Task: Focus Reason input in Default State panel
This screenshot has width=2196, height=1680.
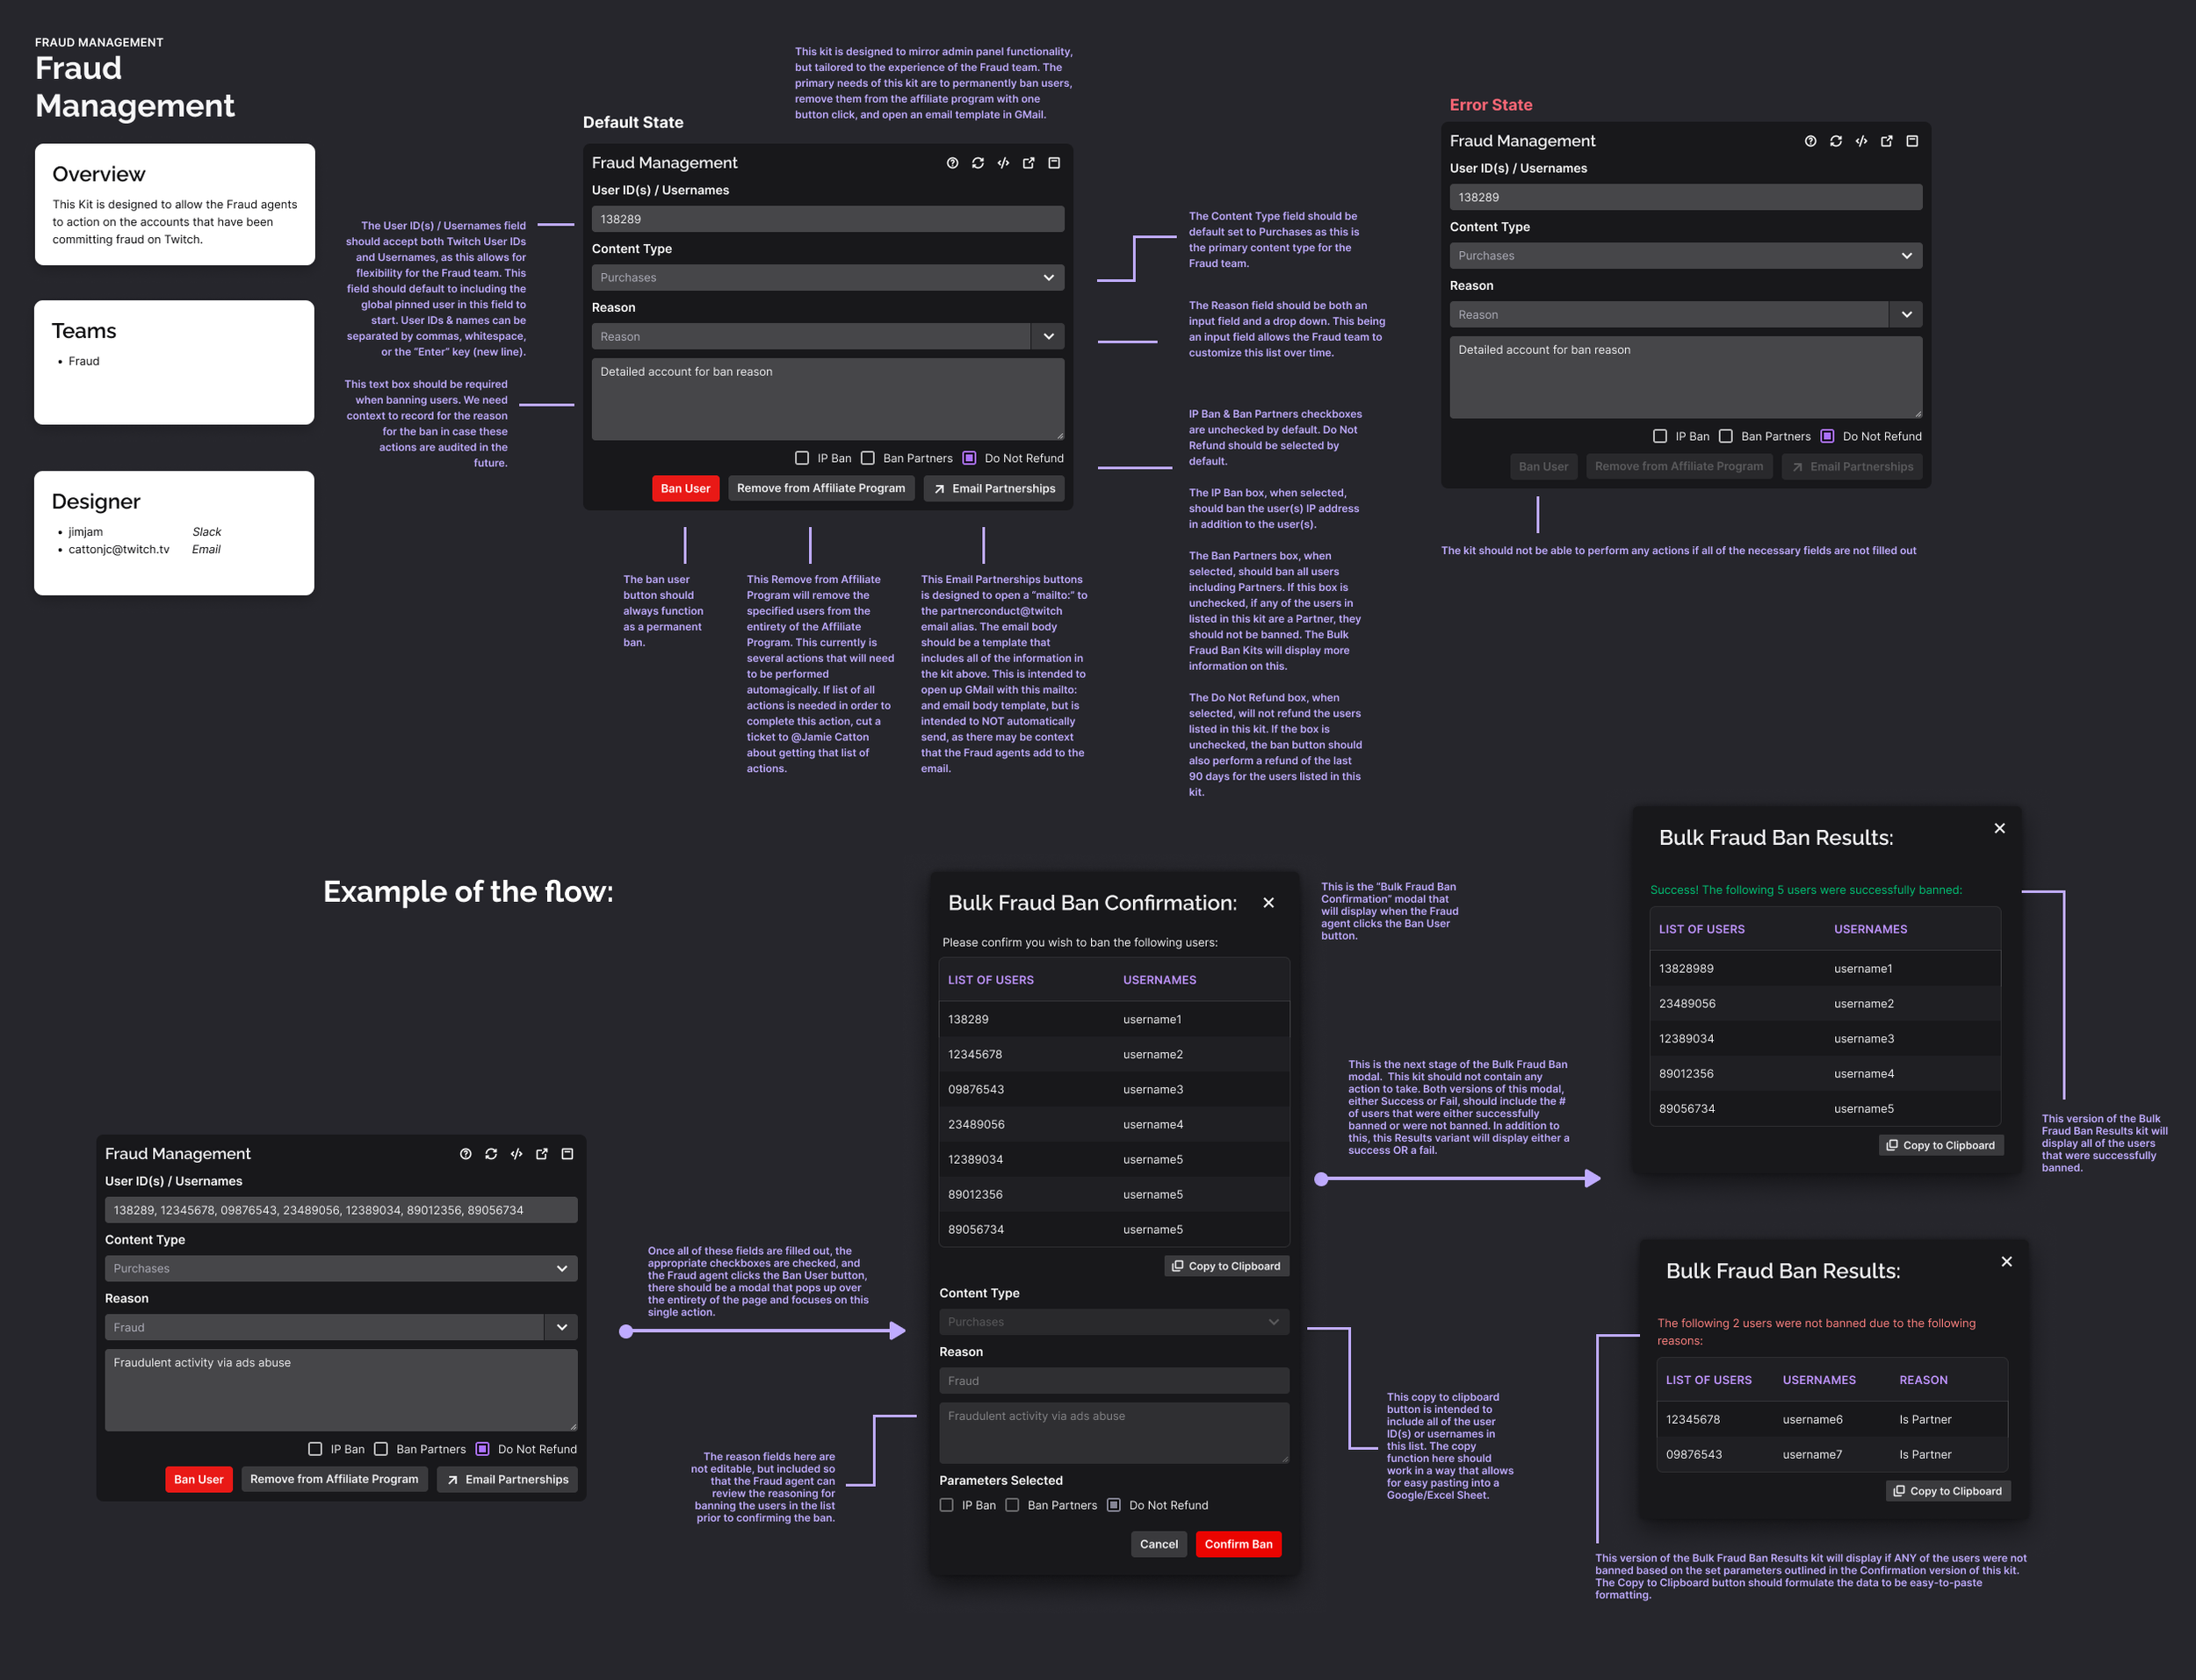Action: (x=811, y=337)
